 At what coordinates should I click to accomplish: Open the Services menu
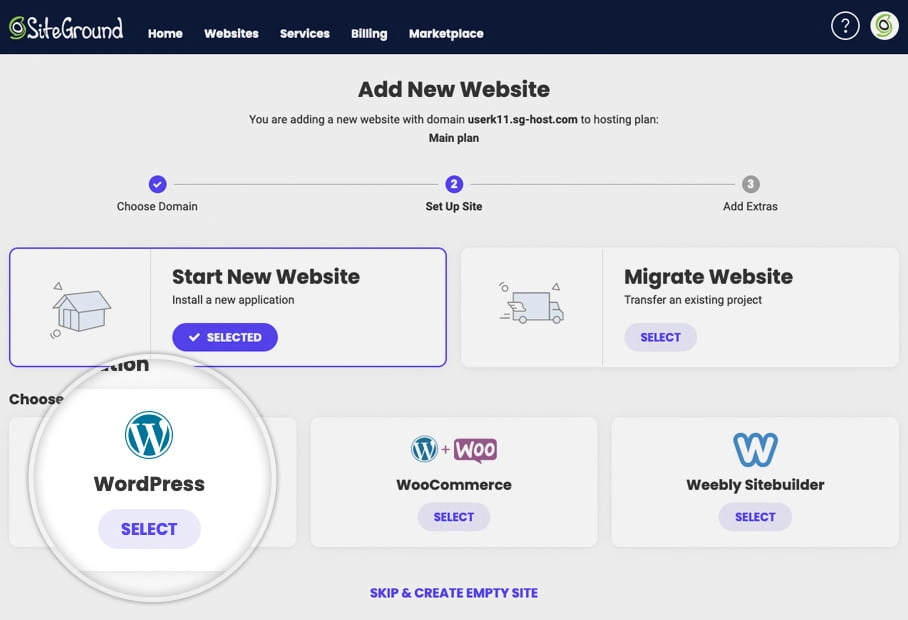coord(304,33)
